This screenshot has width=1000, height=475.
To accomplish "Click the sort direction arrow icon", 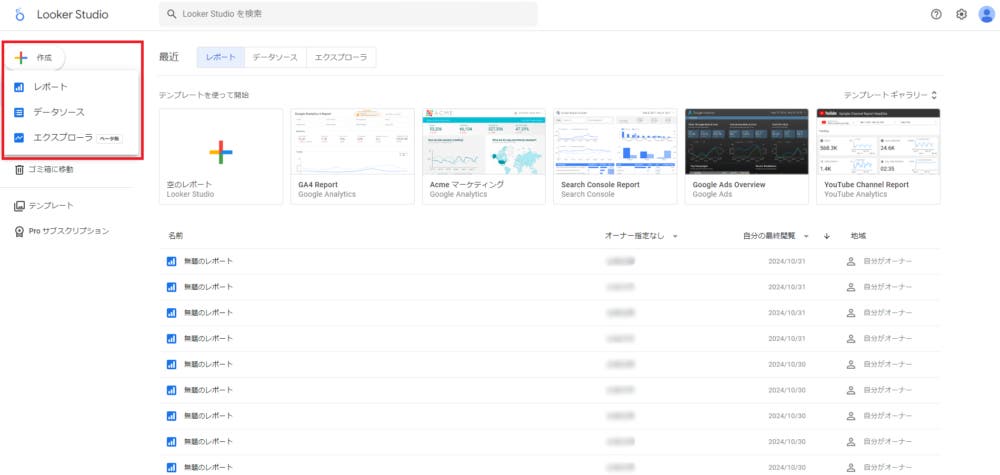I will point(827,236).
